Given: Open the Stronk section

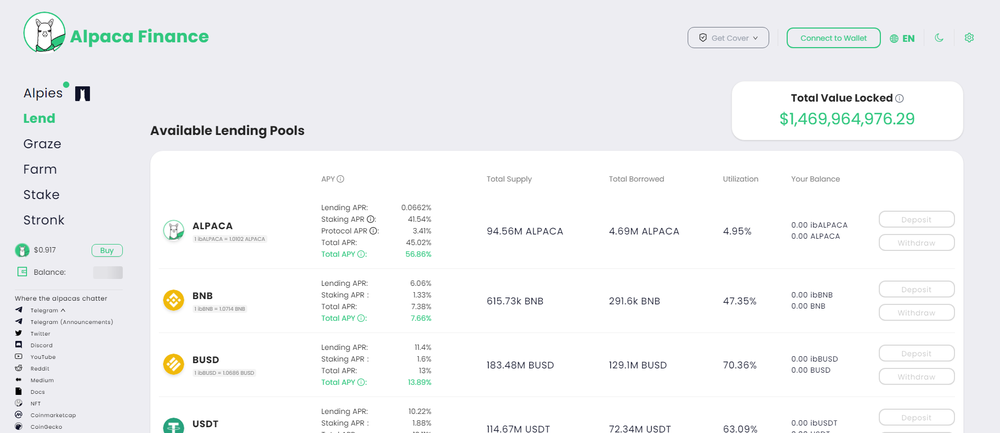Looking at the screenshot, I should click(44, 221).
